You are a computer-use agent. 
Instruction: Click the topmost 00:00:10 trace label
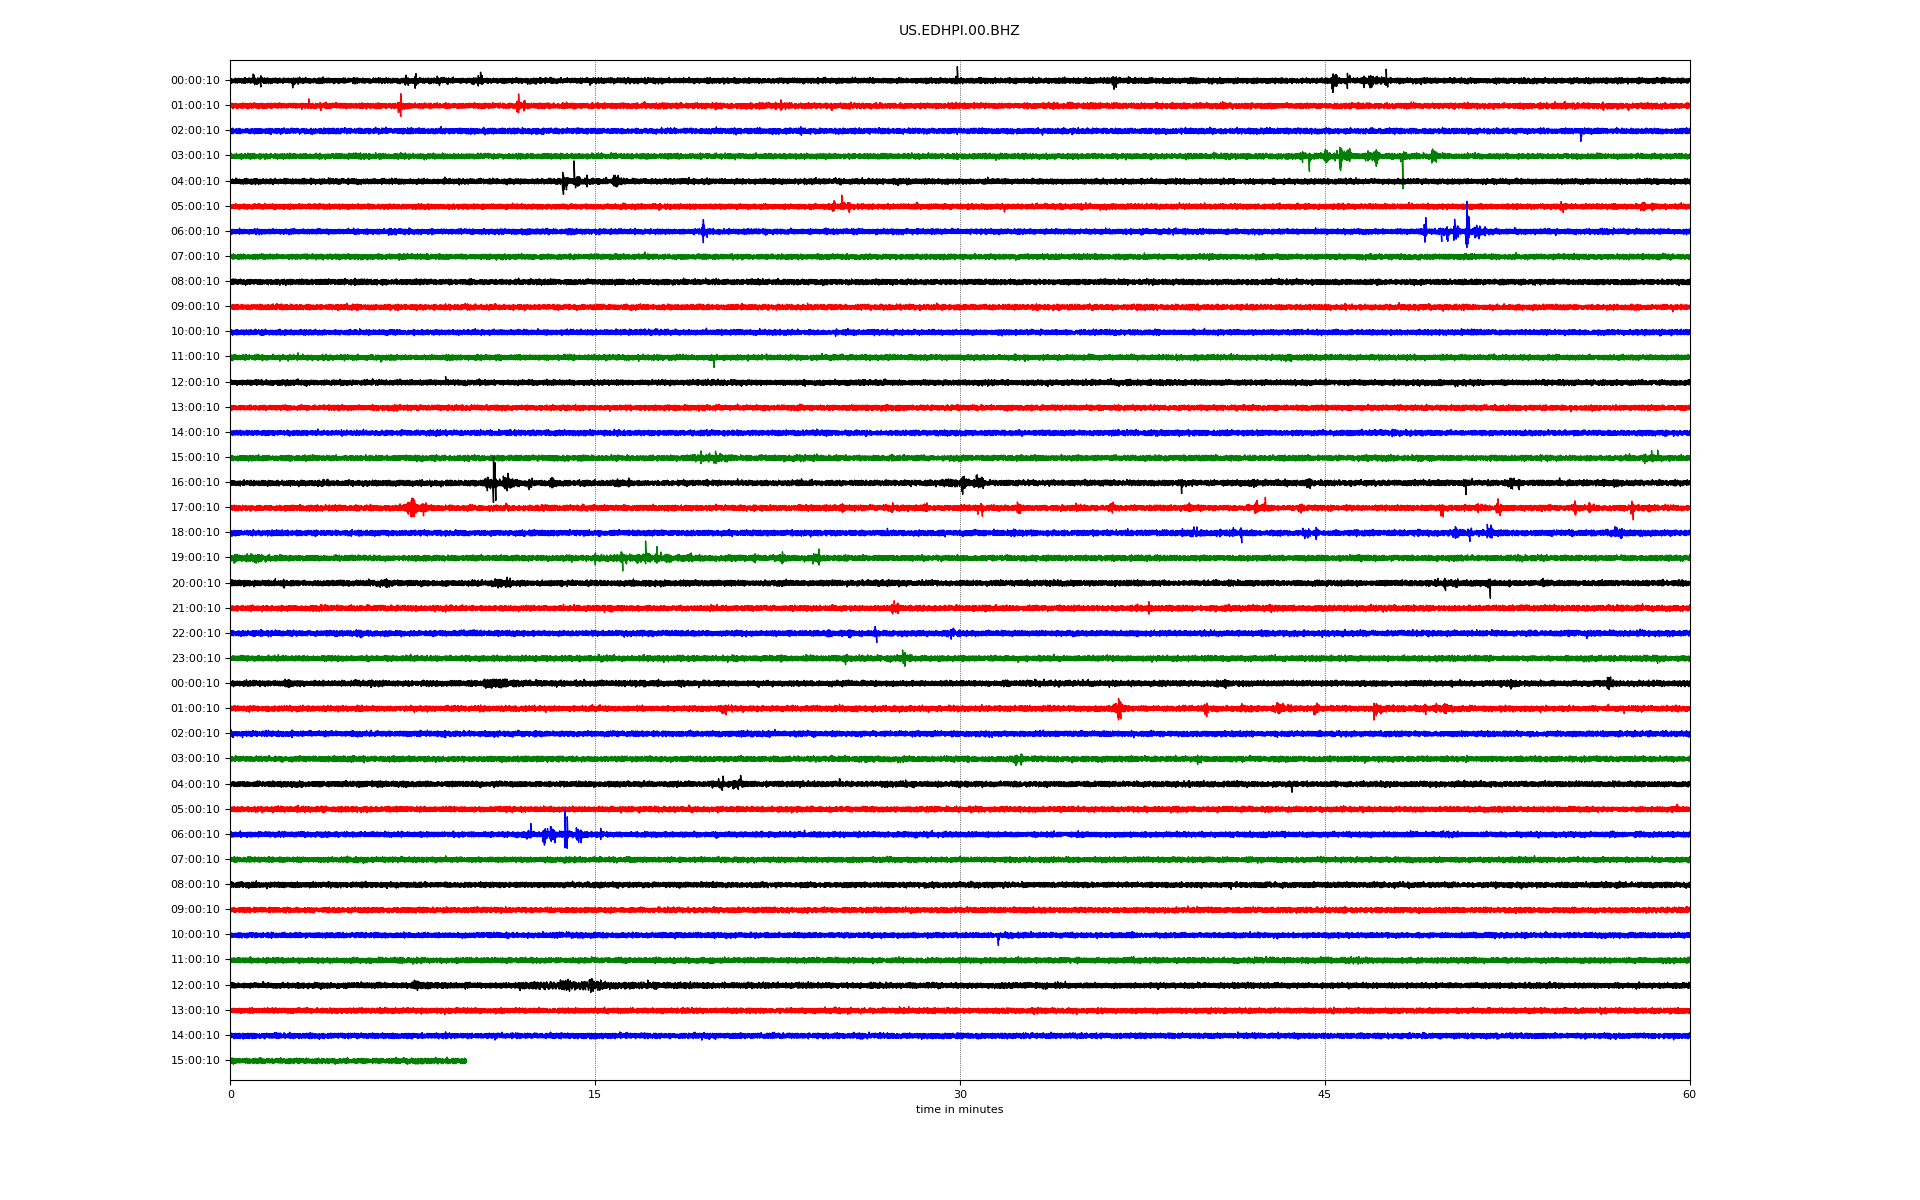(195, 81)
